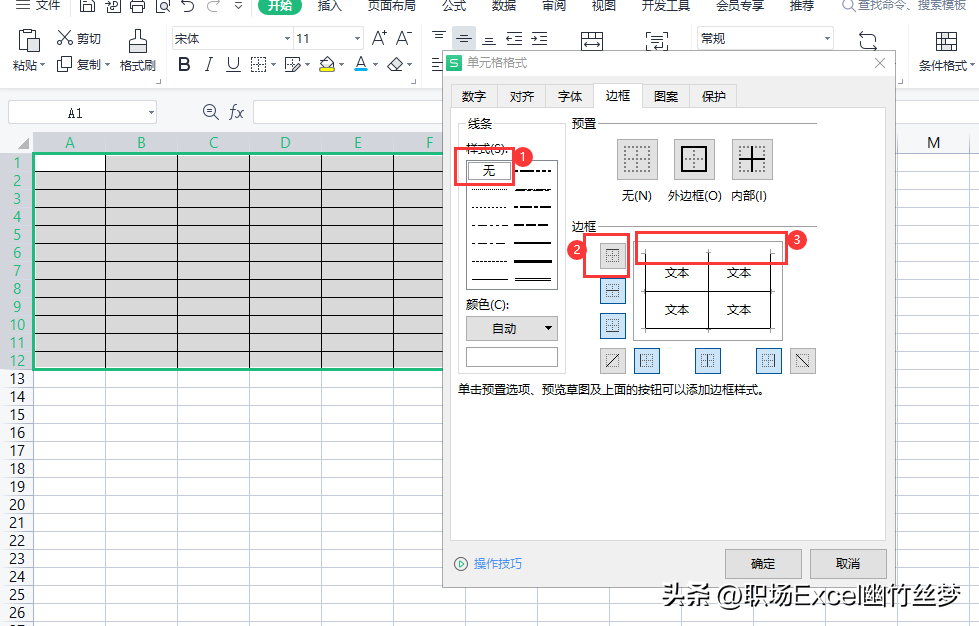Click the Bold B icon

tap(183, 65)
